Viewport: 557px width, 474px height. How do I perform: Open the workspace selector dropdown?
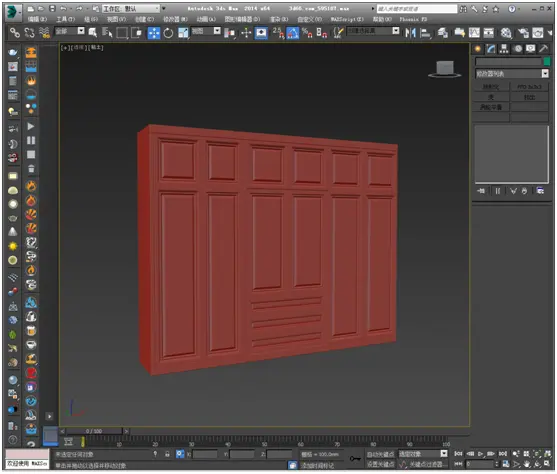click(131, 9)
